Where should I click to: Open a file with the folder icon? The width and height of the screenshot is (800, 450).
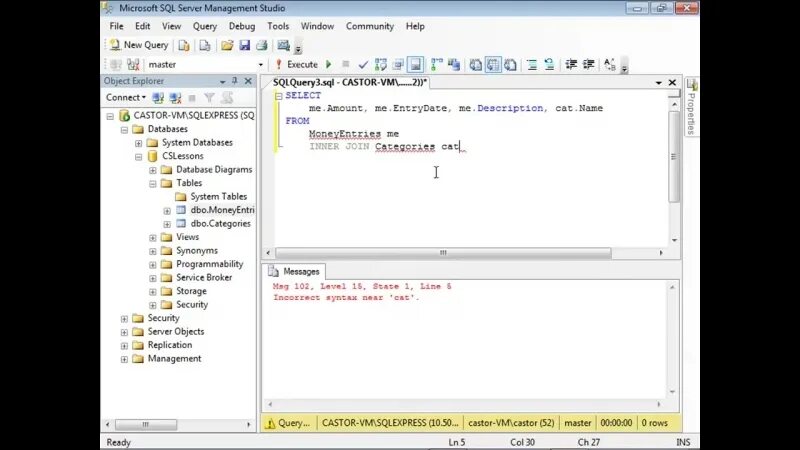[x=227, y=45]
